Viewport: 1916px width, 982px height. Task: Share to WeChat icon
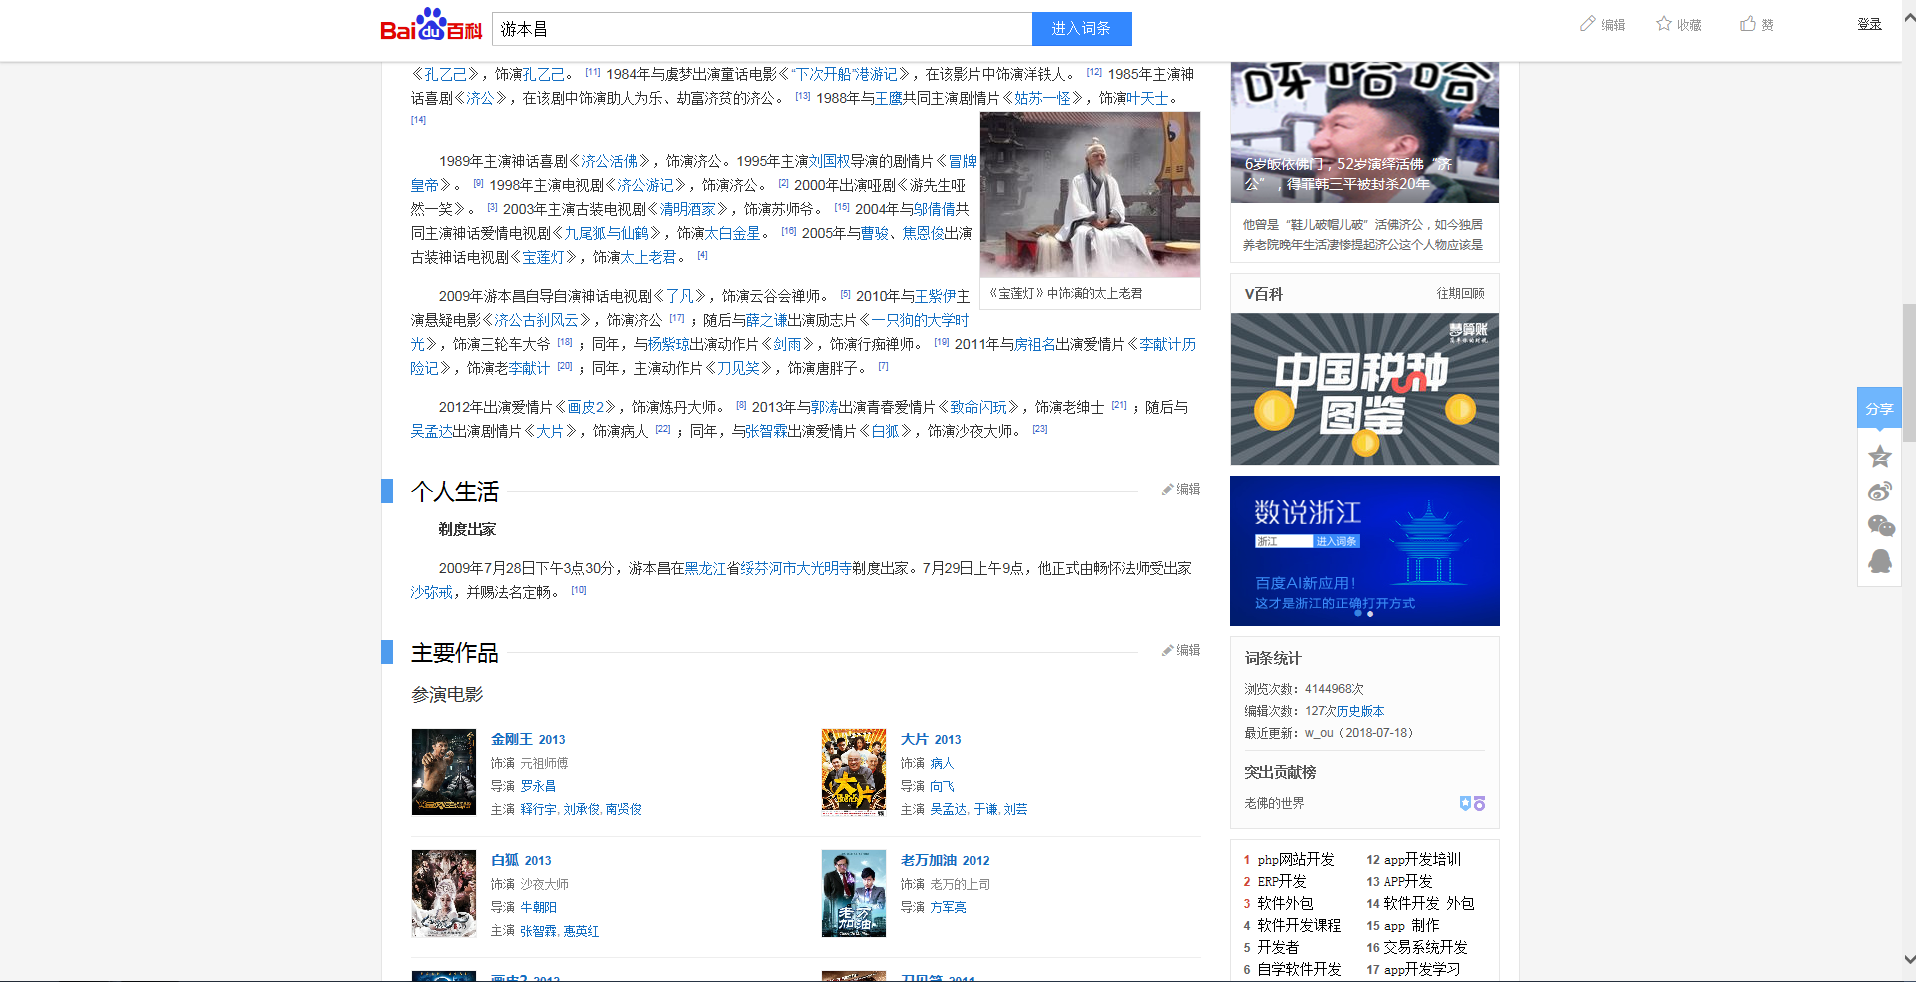point(1880,526)
